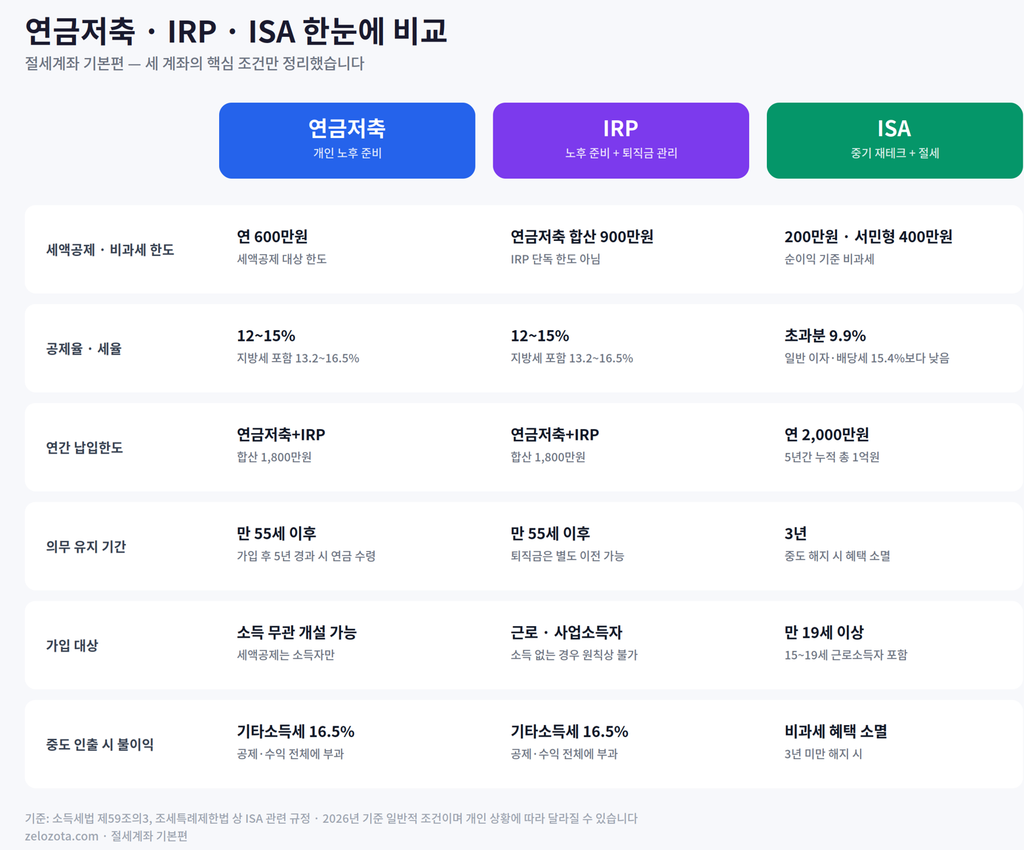
Task: Click '공제·수익 전체에 부과' under 연금저축 column
Action: coord(290,754)
